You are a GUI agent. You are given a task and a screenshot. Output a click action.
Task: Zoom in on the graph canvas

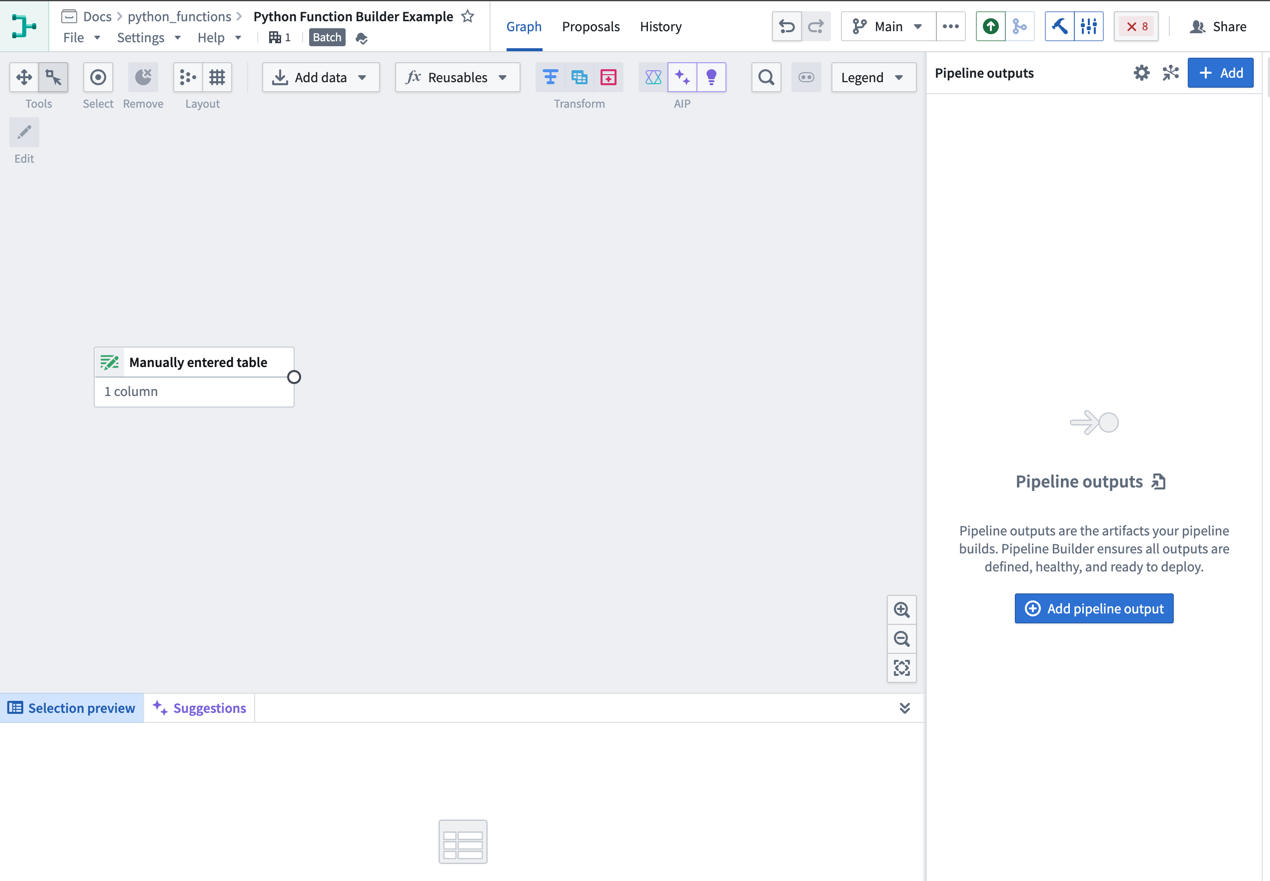tap(902, 610)
